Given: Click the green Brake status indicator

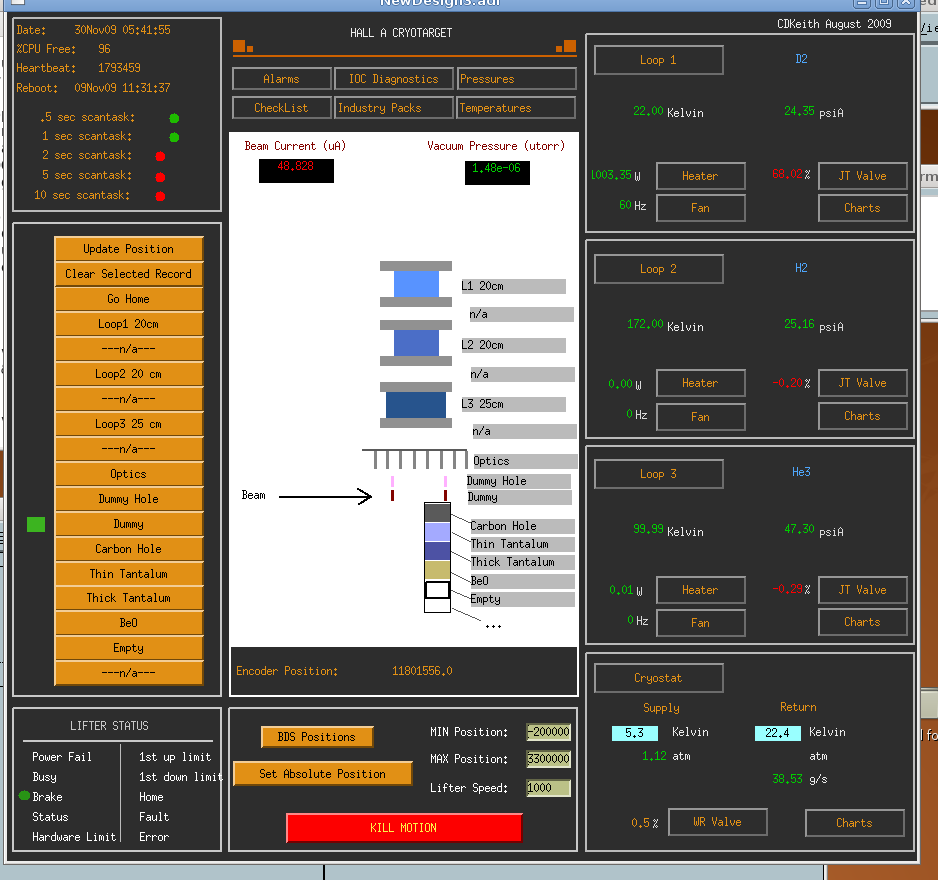Looking at the screenshot, I should [25, 796].
